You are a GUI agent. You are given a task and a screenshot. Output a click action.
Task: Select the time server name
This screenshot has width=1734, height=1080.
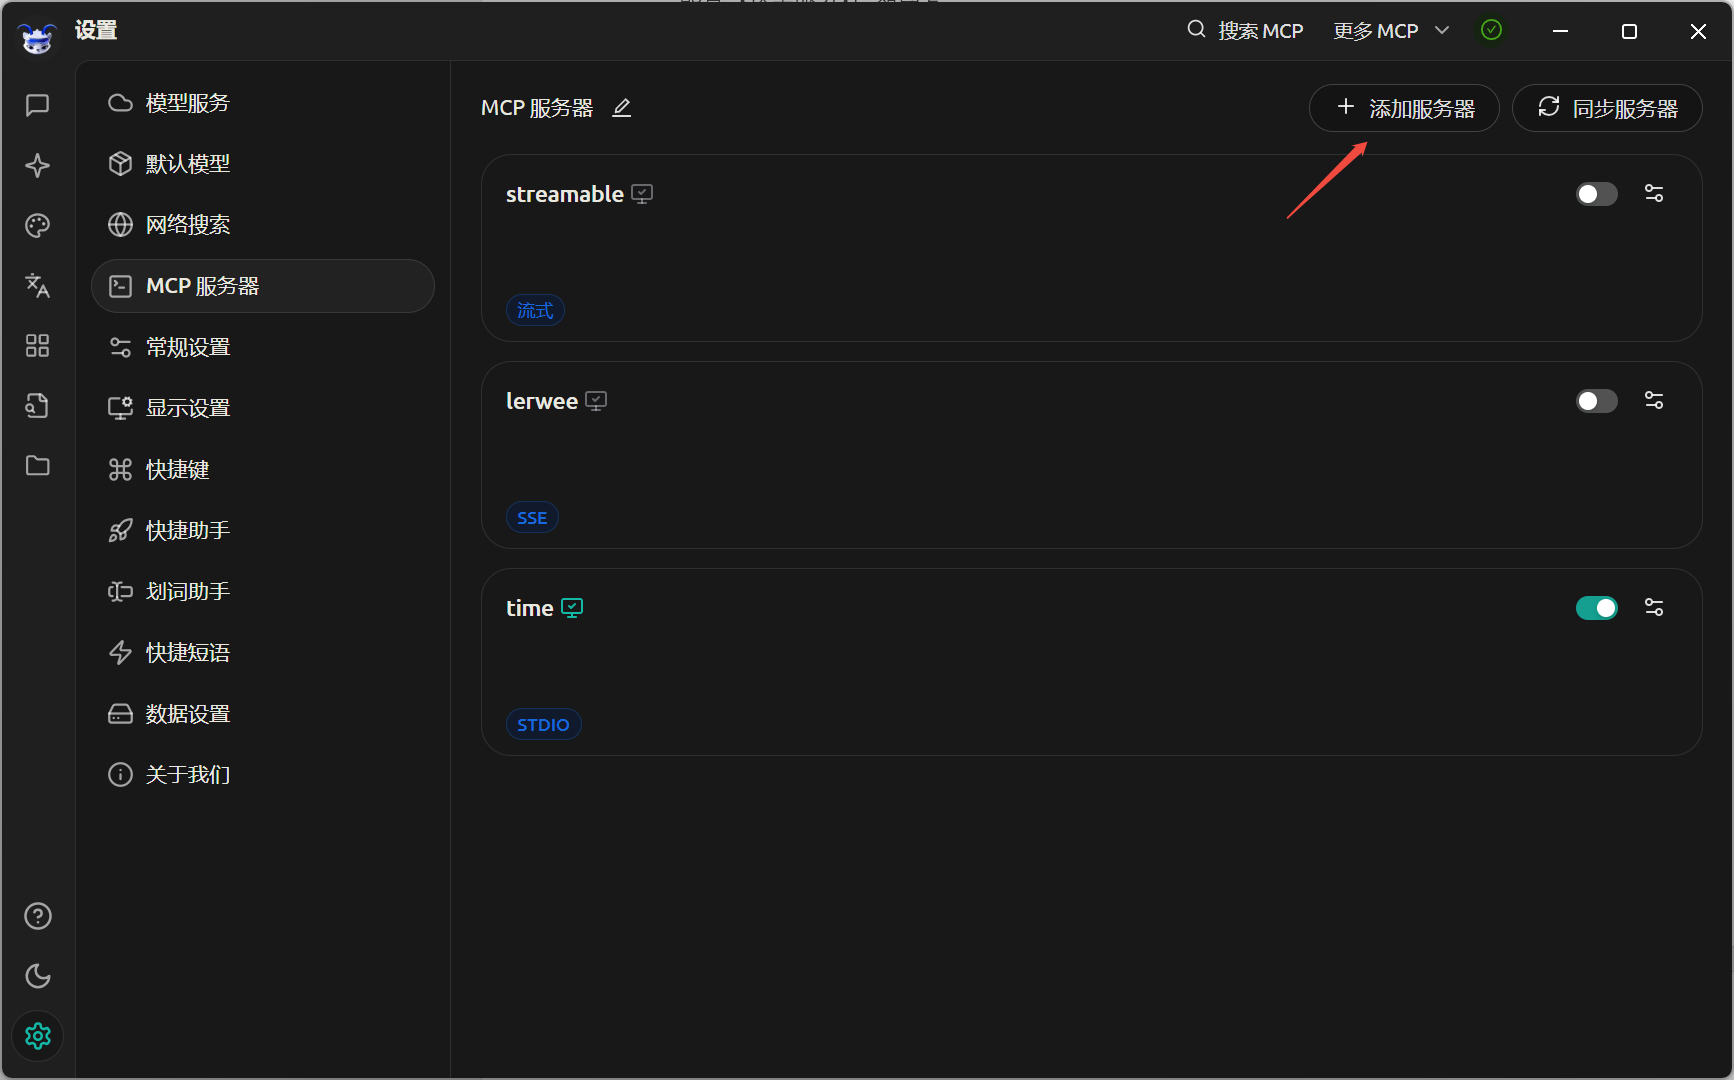(x=530, y=608)
